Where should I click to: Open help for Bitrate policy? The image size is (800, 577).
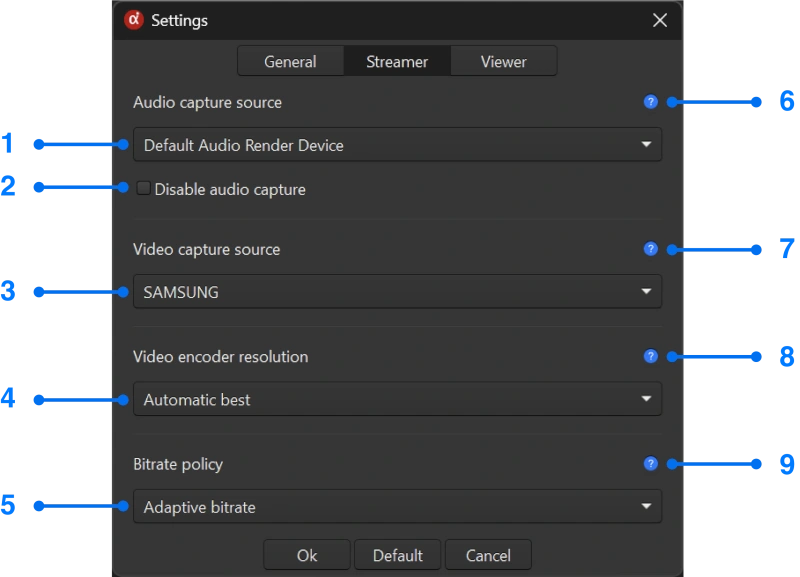650,463
